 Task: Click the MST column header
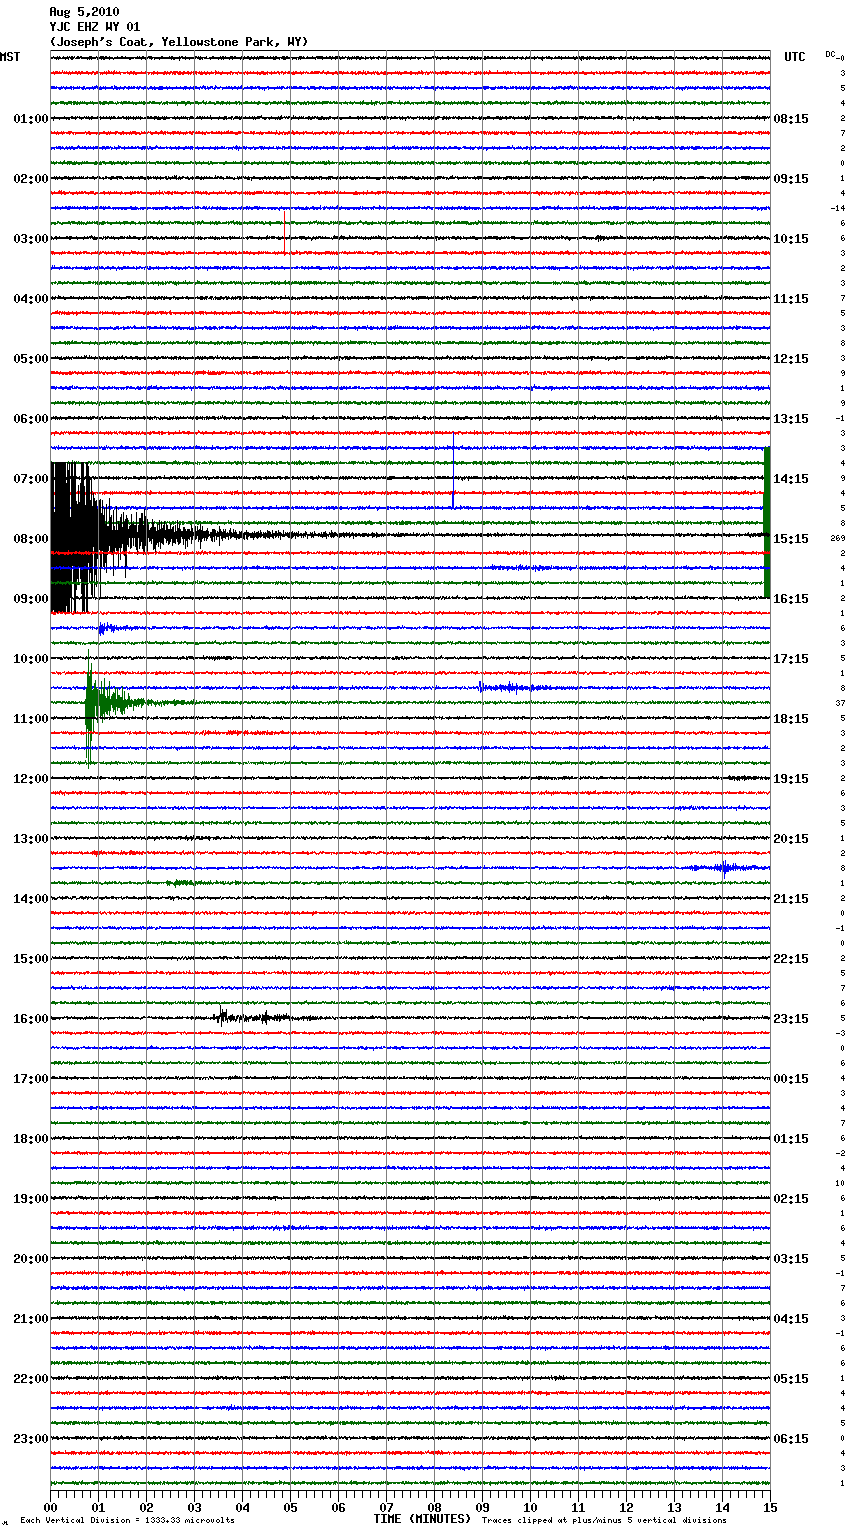click(10, 57)
